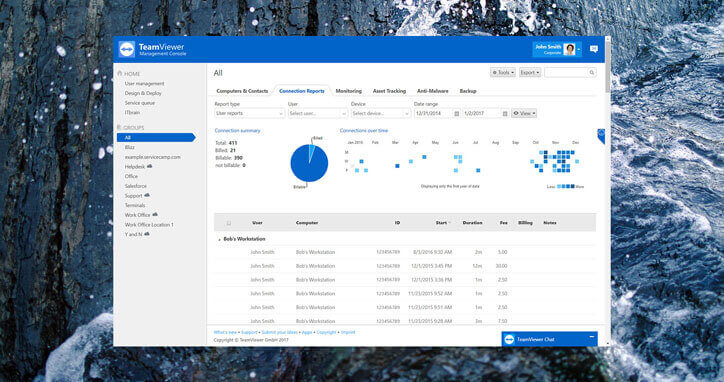The image size is (724, 382).
Task: Click the Computer column header
Action: tap(307, 223)
